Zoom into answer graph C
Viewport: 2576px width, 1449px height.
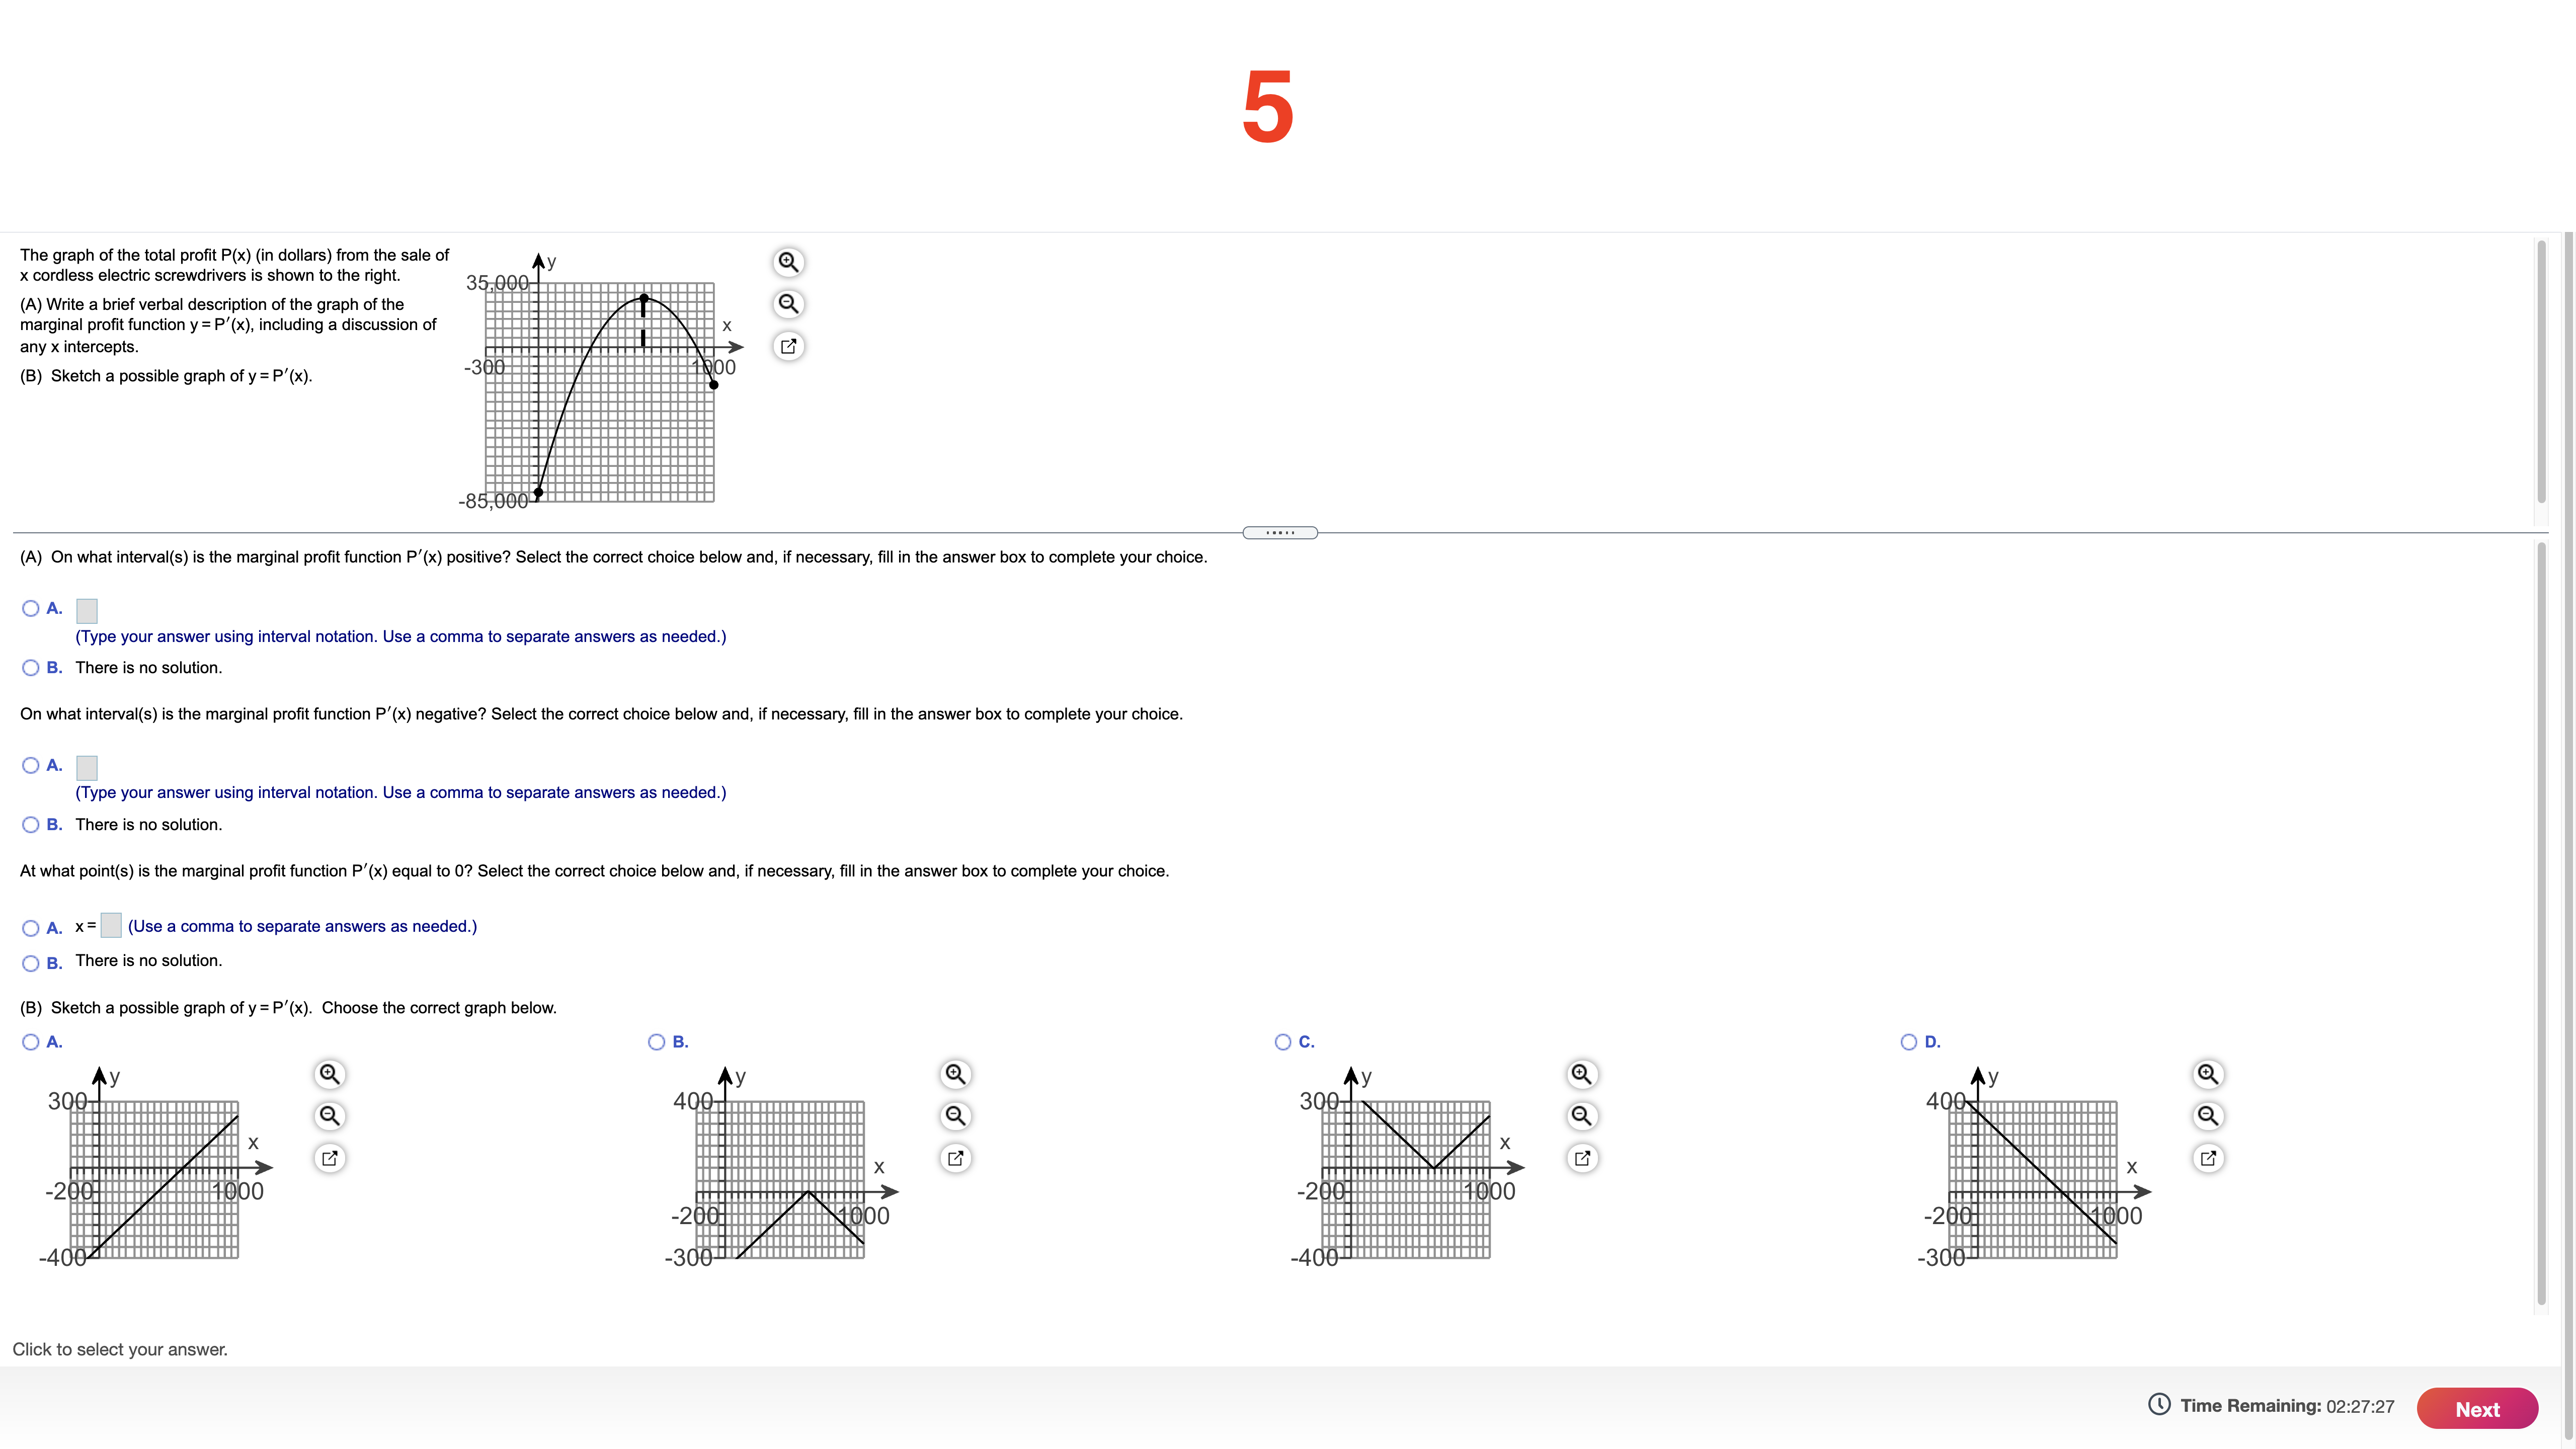click(x=1581, y=1073)
